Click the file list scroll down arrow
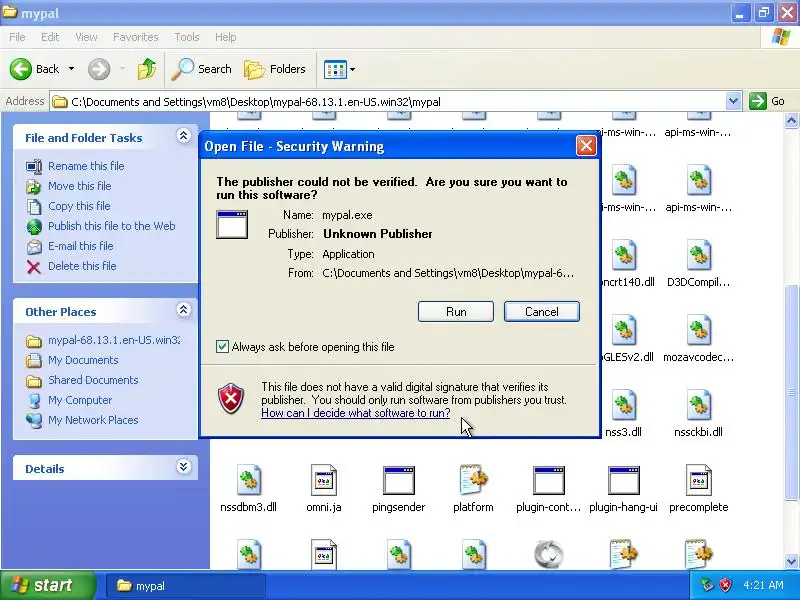 pos(791,561)
